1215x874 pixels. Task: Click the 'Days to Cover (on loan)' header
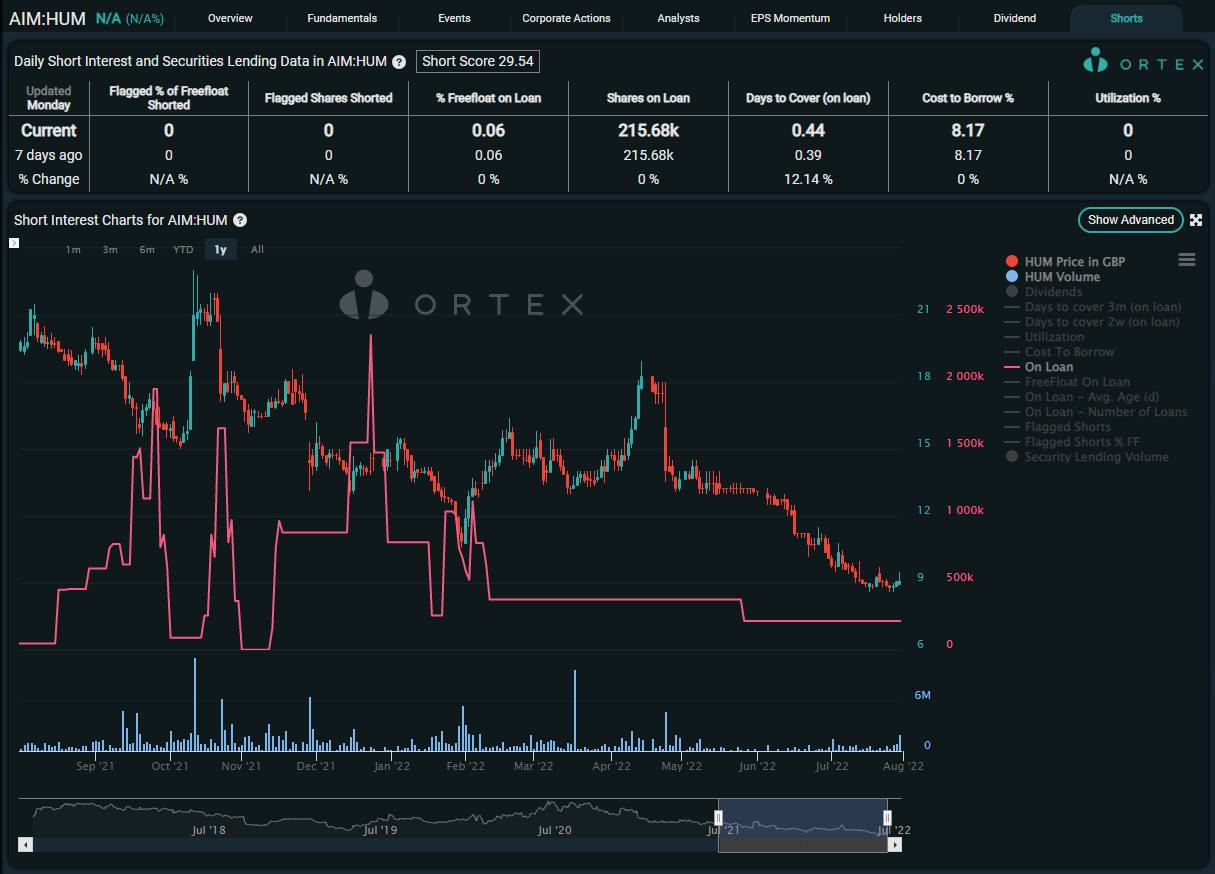click(x=808, y=98)
